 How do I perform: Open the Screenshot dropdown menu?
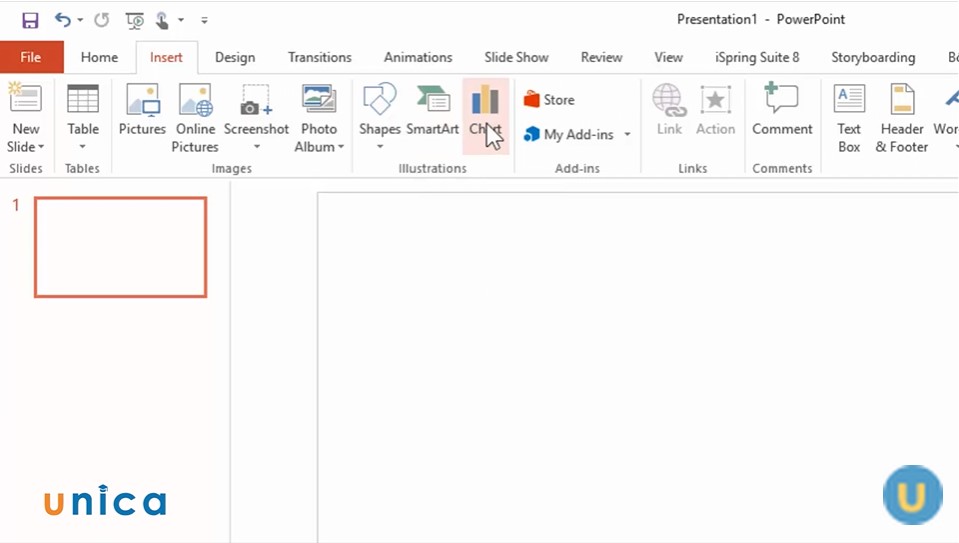pos(256,146)
